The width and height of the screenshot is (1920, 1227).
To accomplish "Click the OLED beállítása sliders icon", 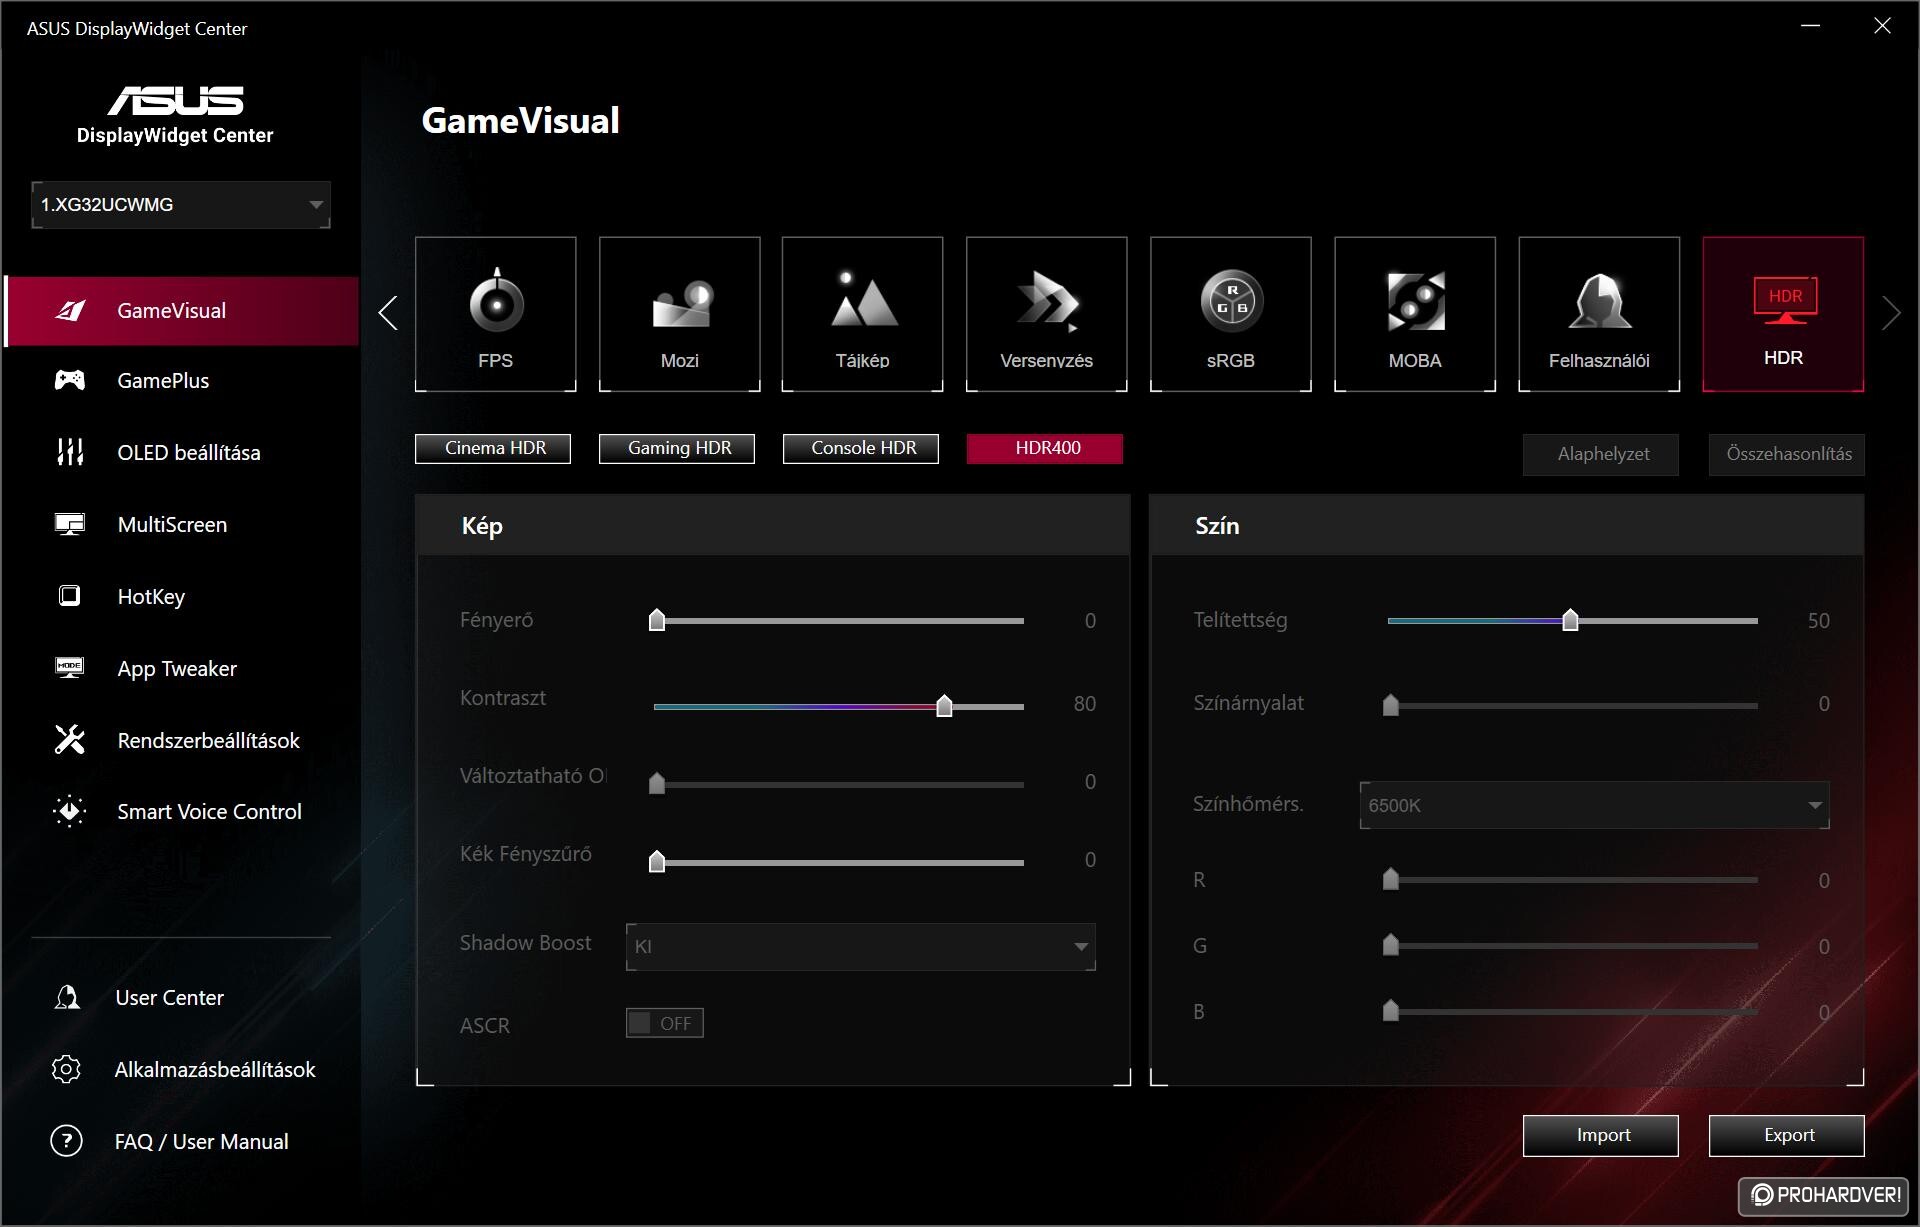I will [x=69, y=452].
